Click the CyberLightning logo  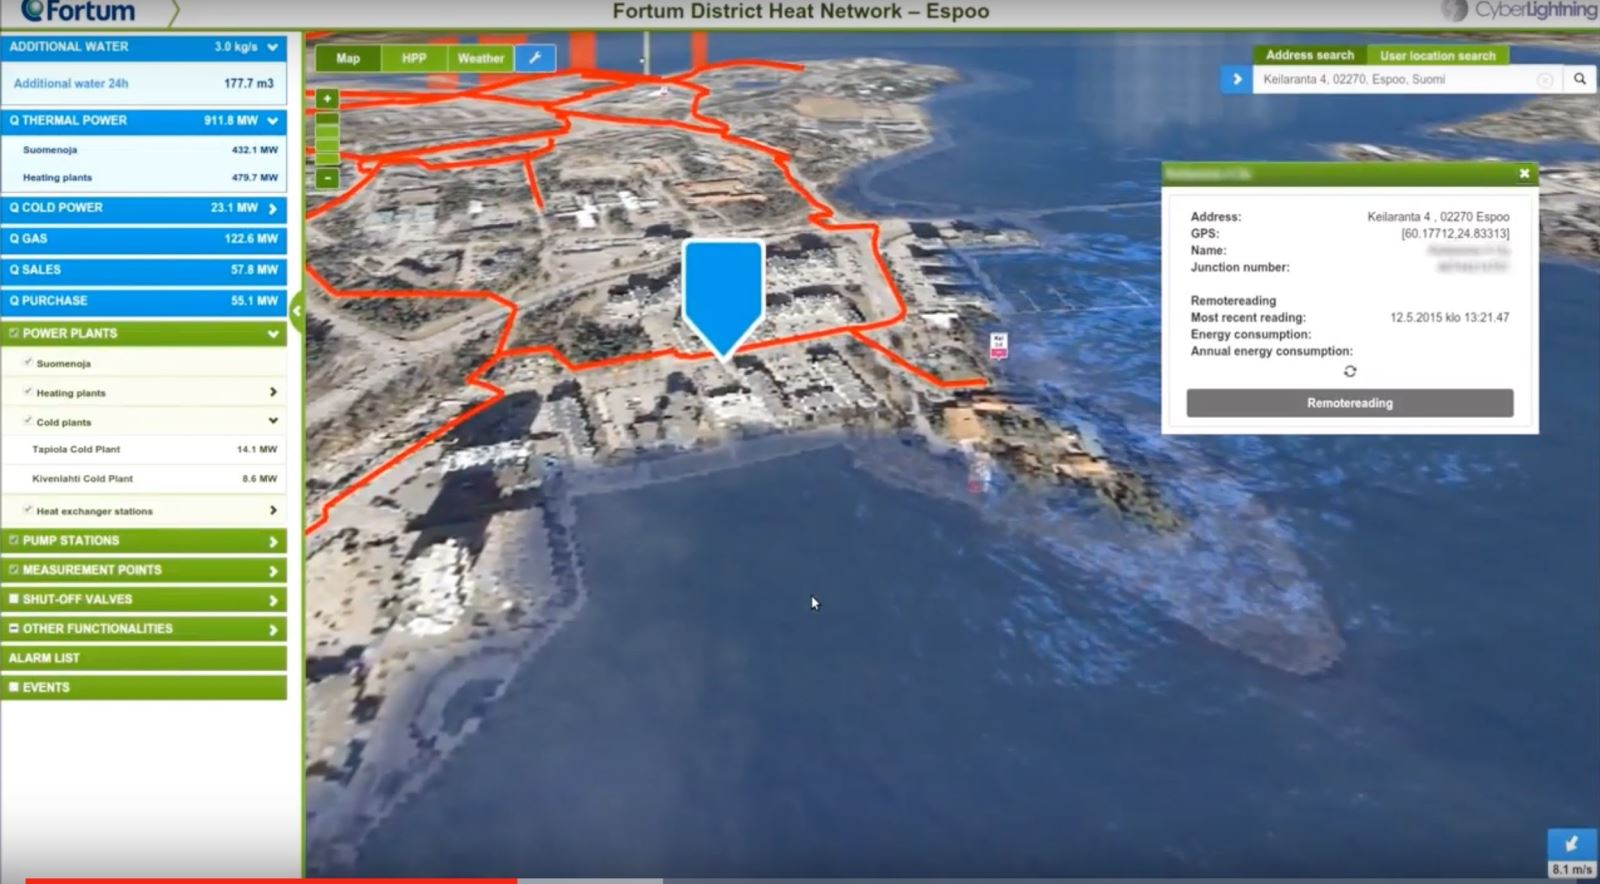coord(1520,11)
